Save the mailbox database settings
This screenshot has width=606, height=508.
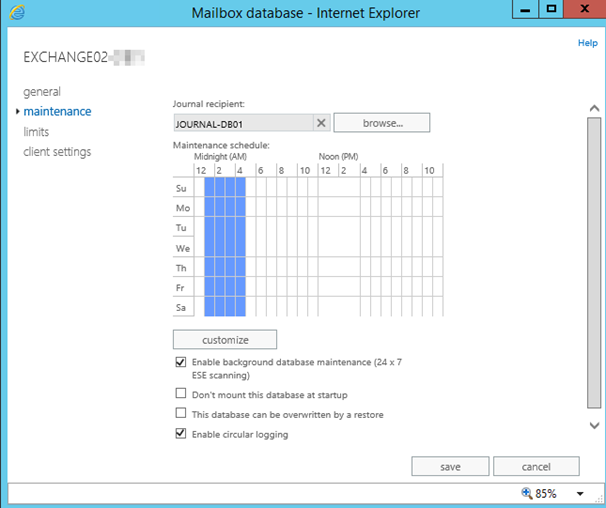pos(450,467)
